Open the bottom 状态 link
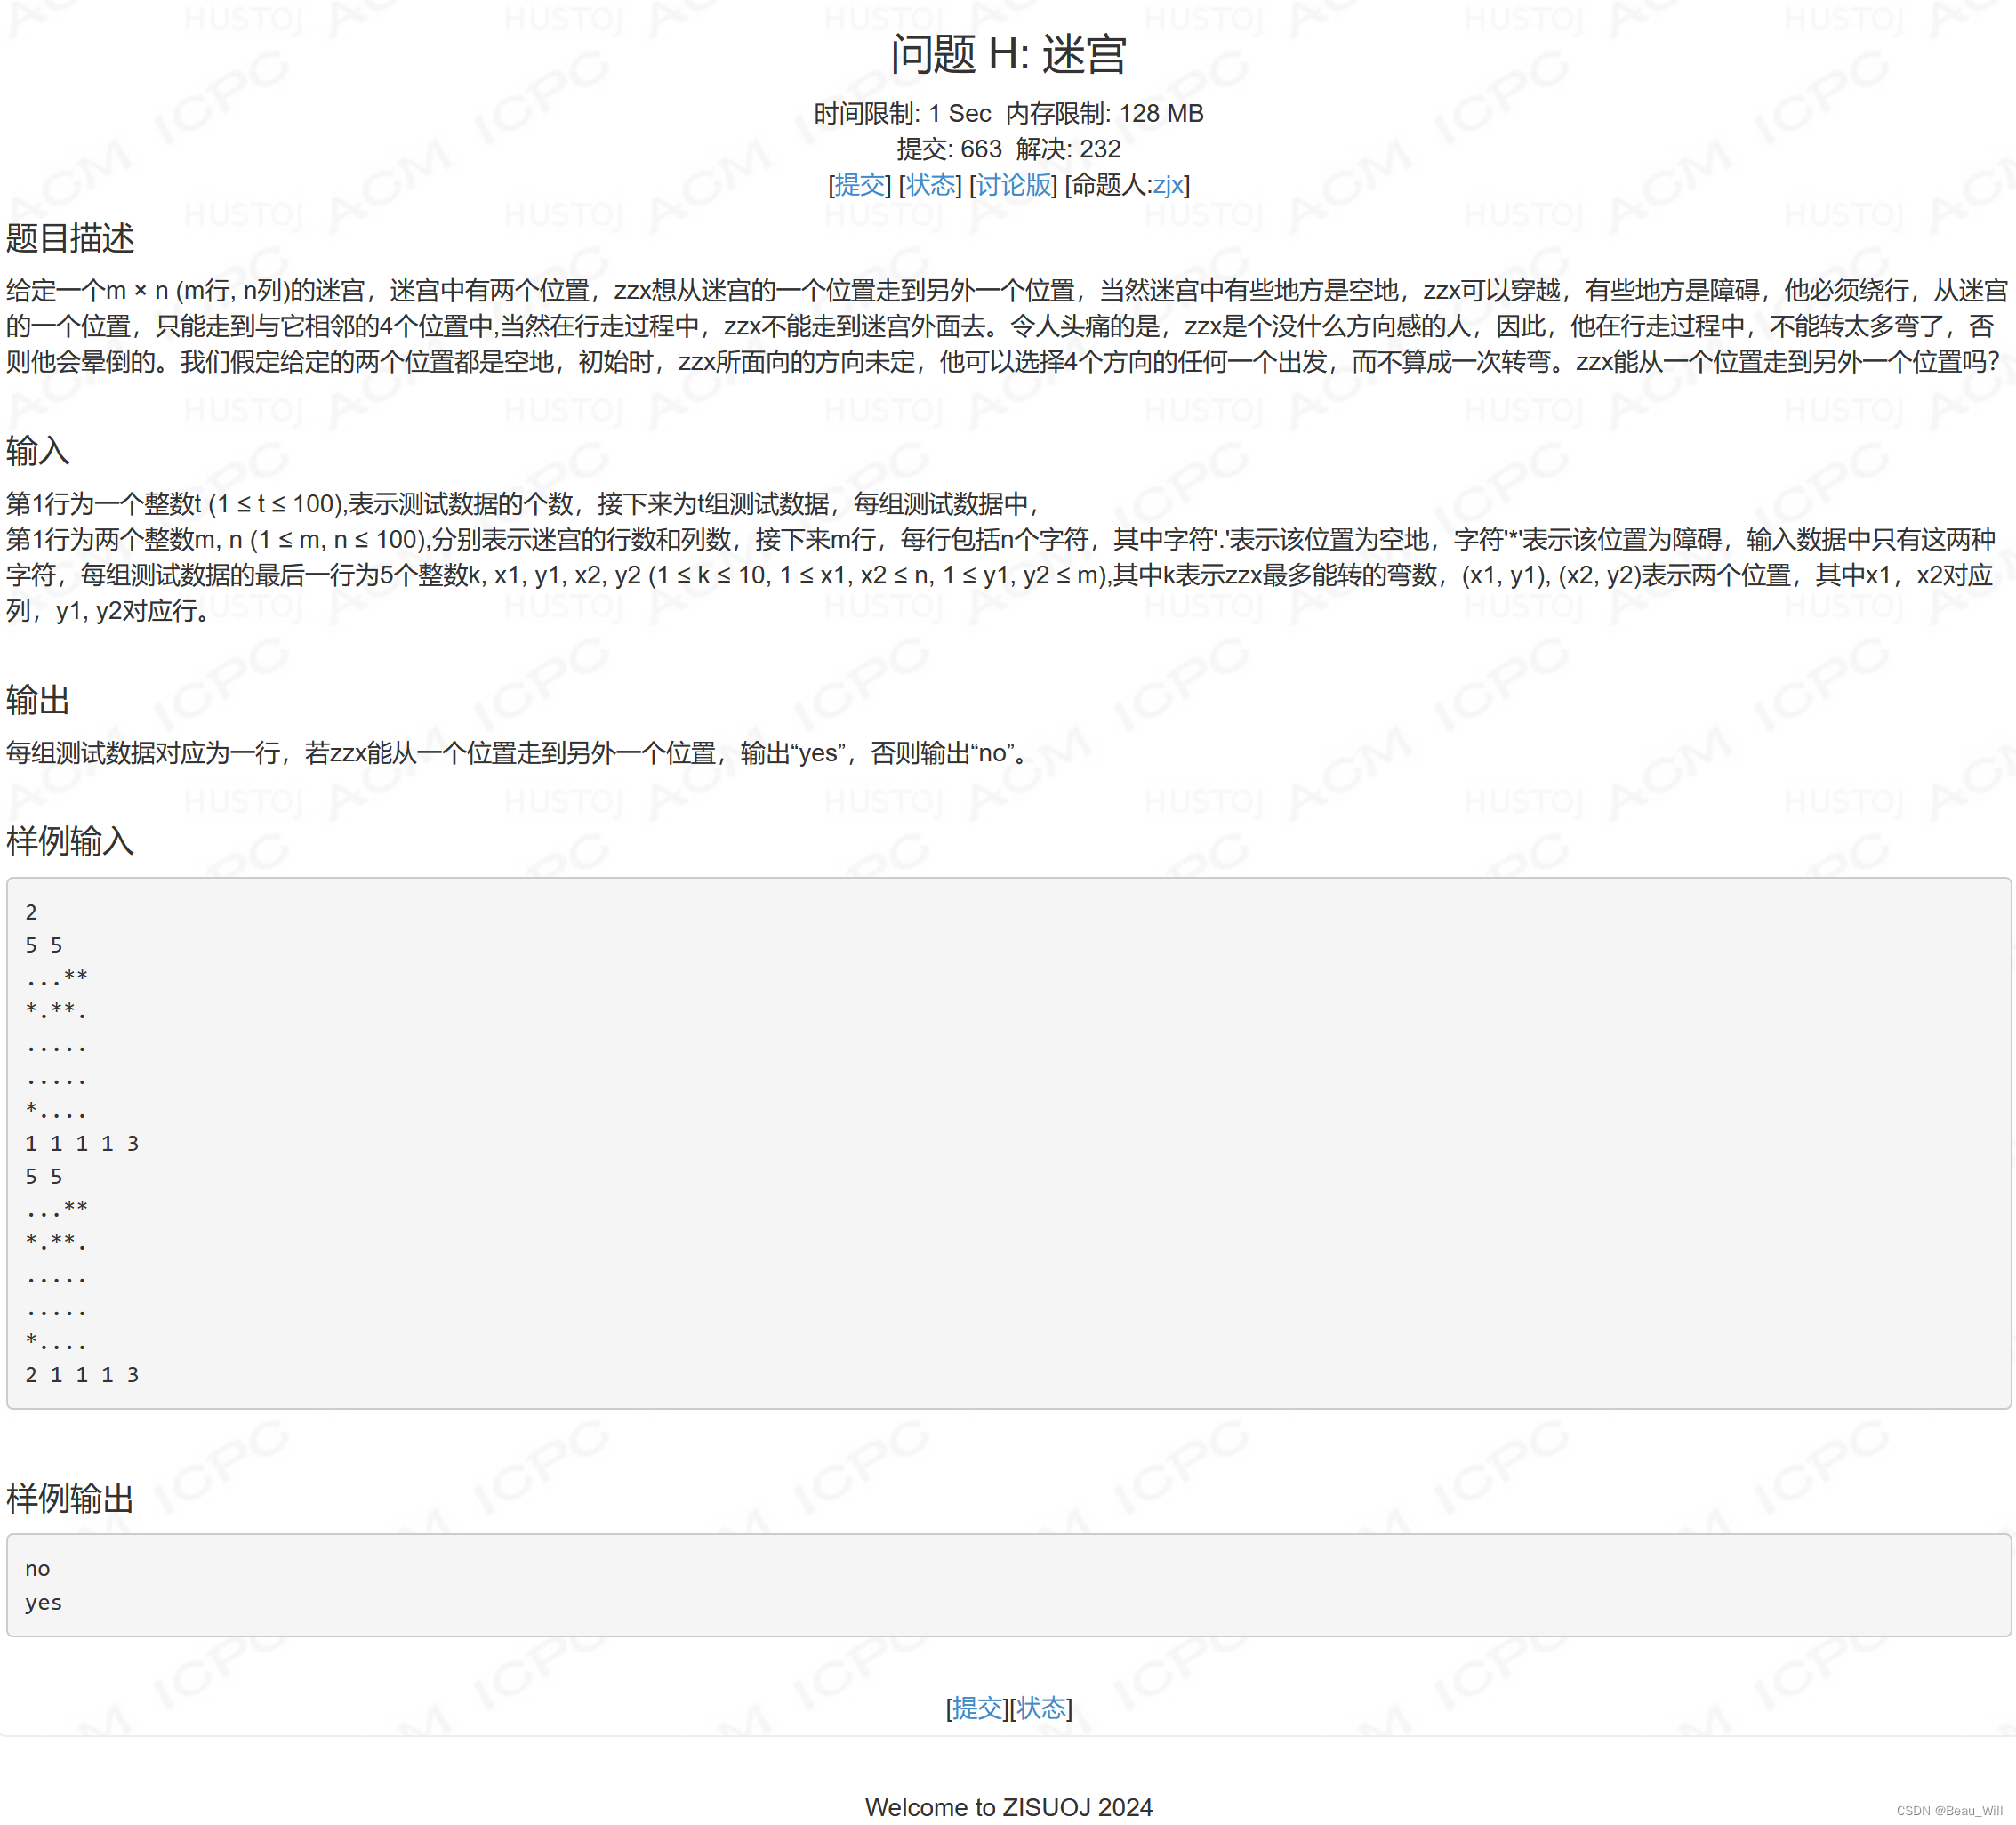 [1041, 1708]
